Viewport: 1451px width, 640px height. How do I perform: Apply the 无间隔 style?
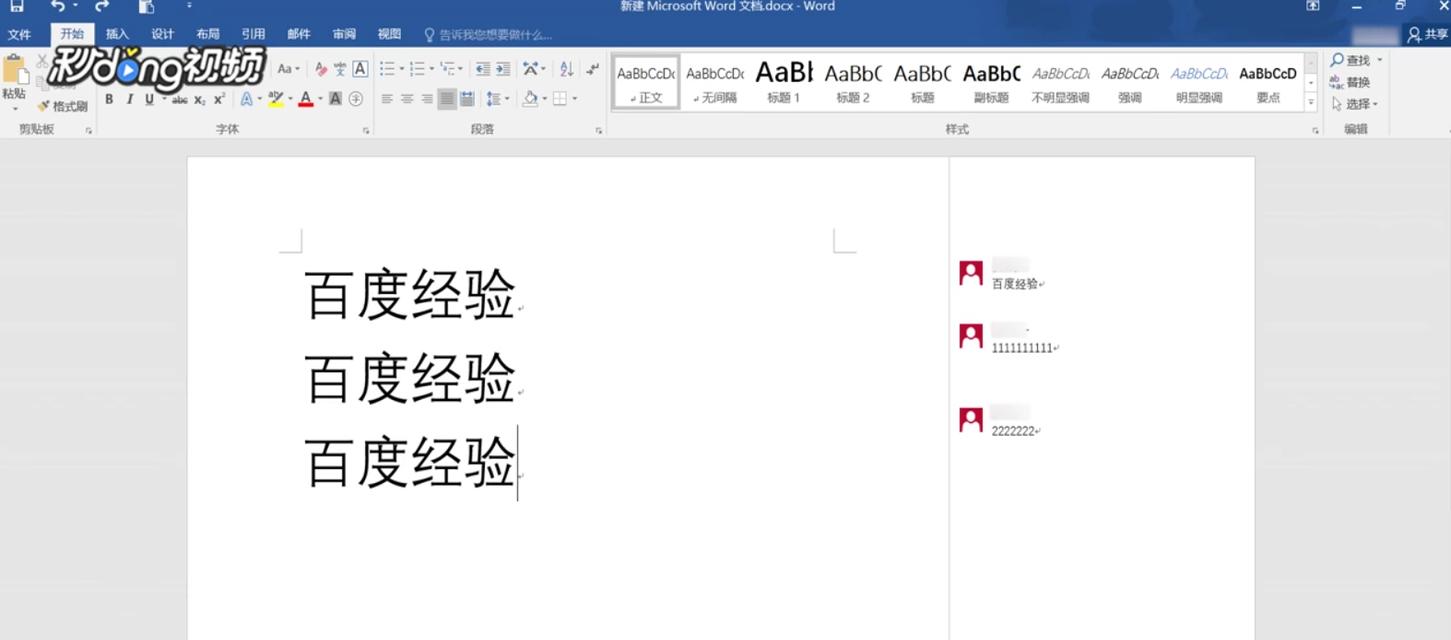point(715,82)
